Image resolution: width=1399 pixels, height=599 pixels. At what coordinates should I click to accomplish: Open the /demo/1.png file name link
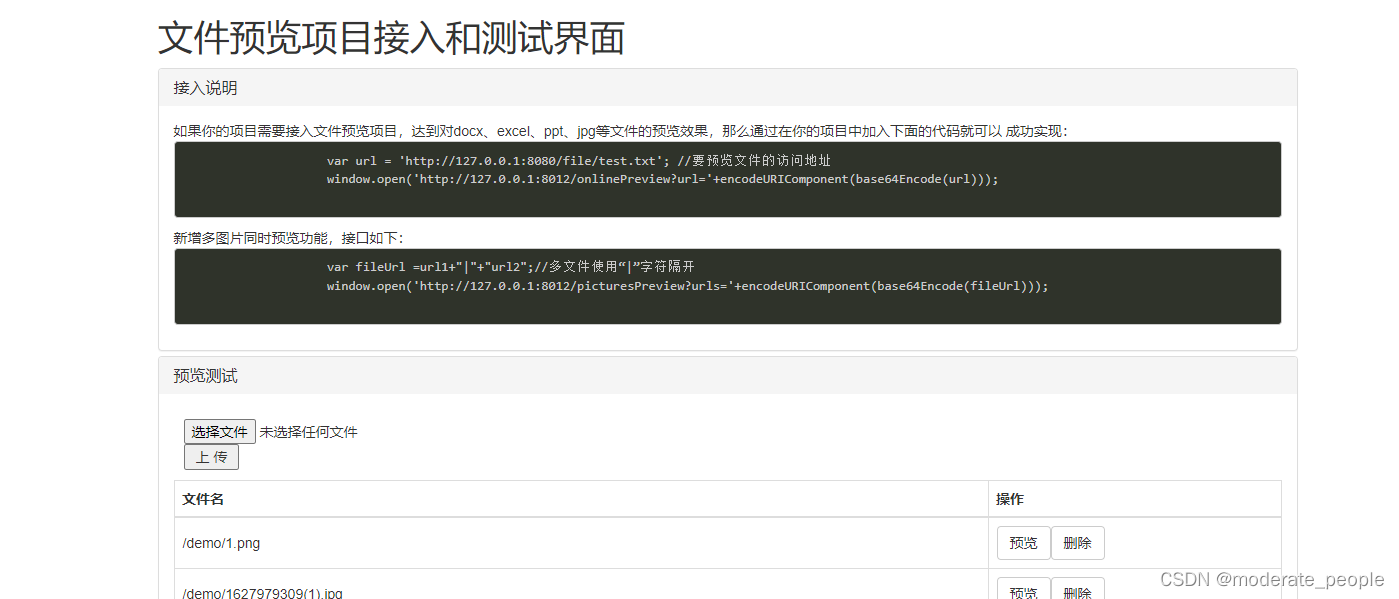point(221,542)
